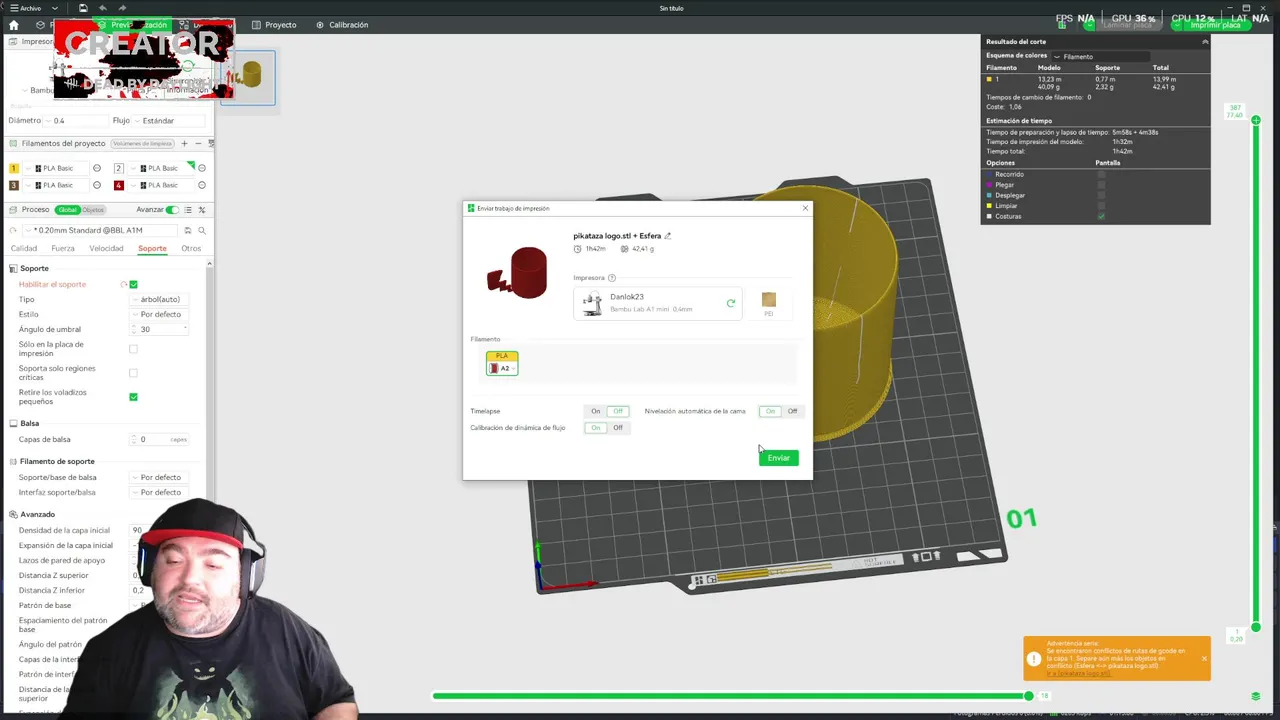The height and width of the screenshot is (720, 1280).
Task: Open the Diámetro 0.4 dropdown
Action: (x=76, y=120)
